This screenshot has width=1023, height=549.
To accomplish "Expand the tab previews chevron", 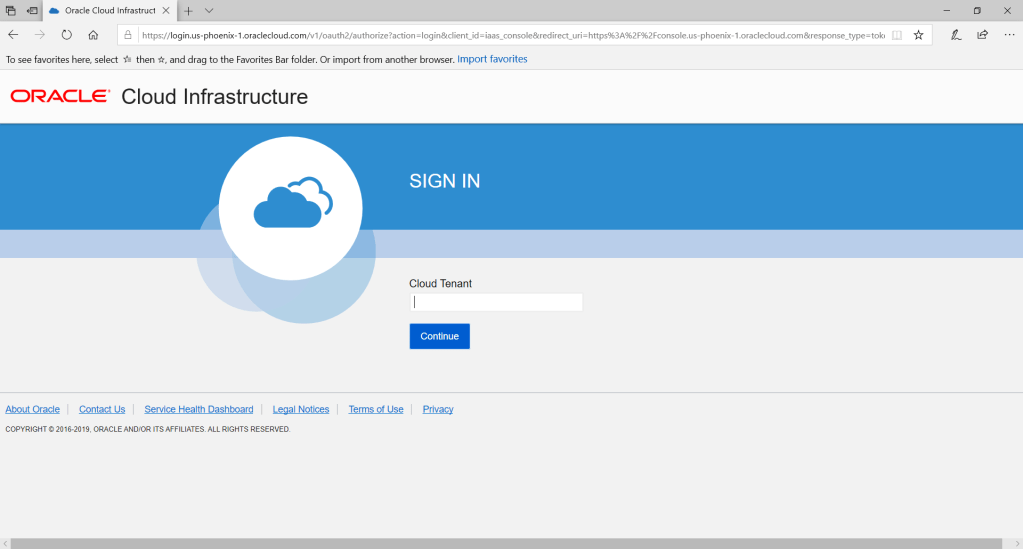I will [209, 10].
